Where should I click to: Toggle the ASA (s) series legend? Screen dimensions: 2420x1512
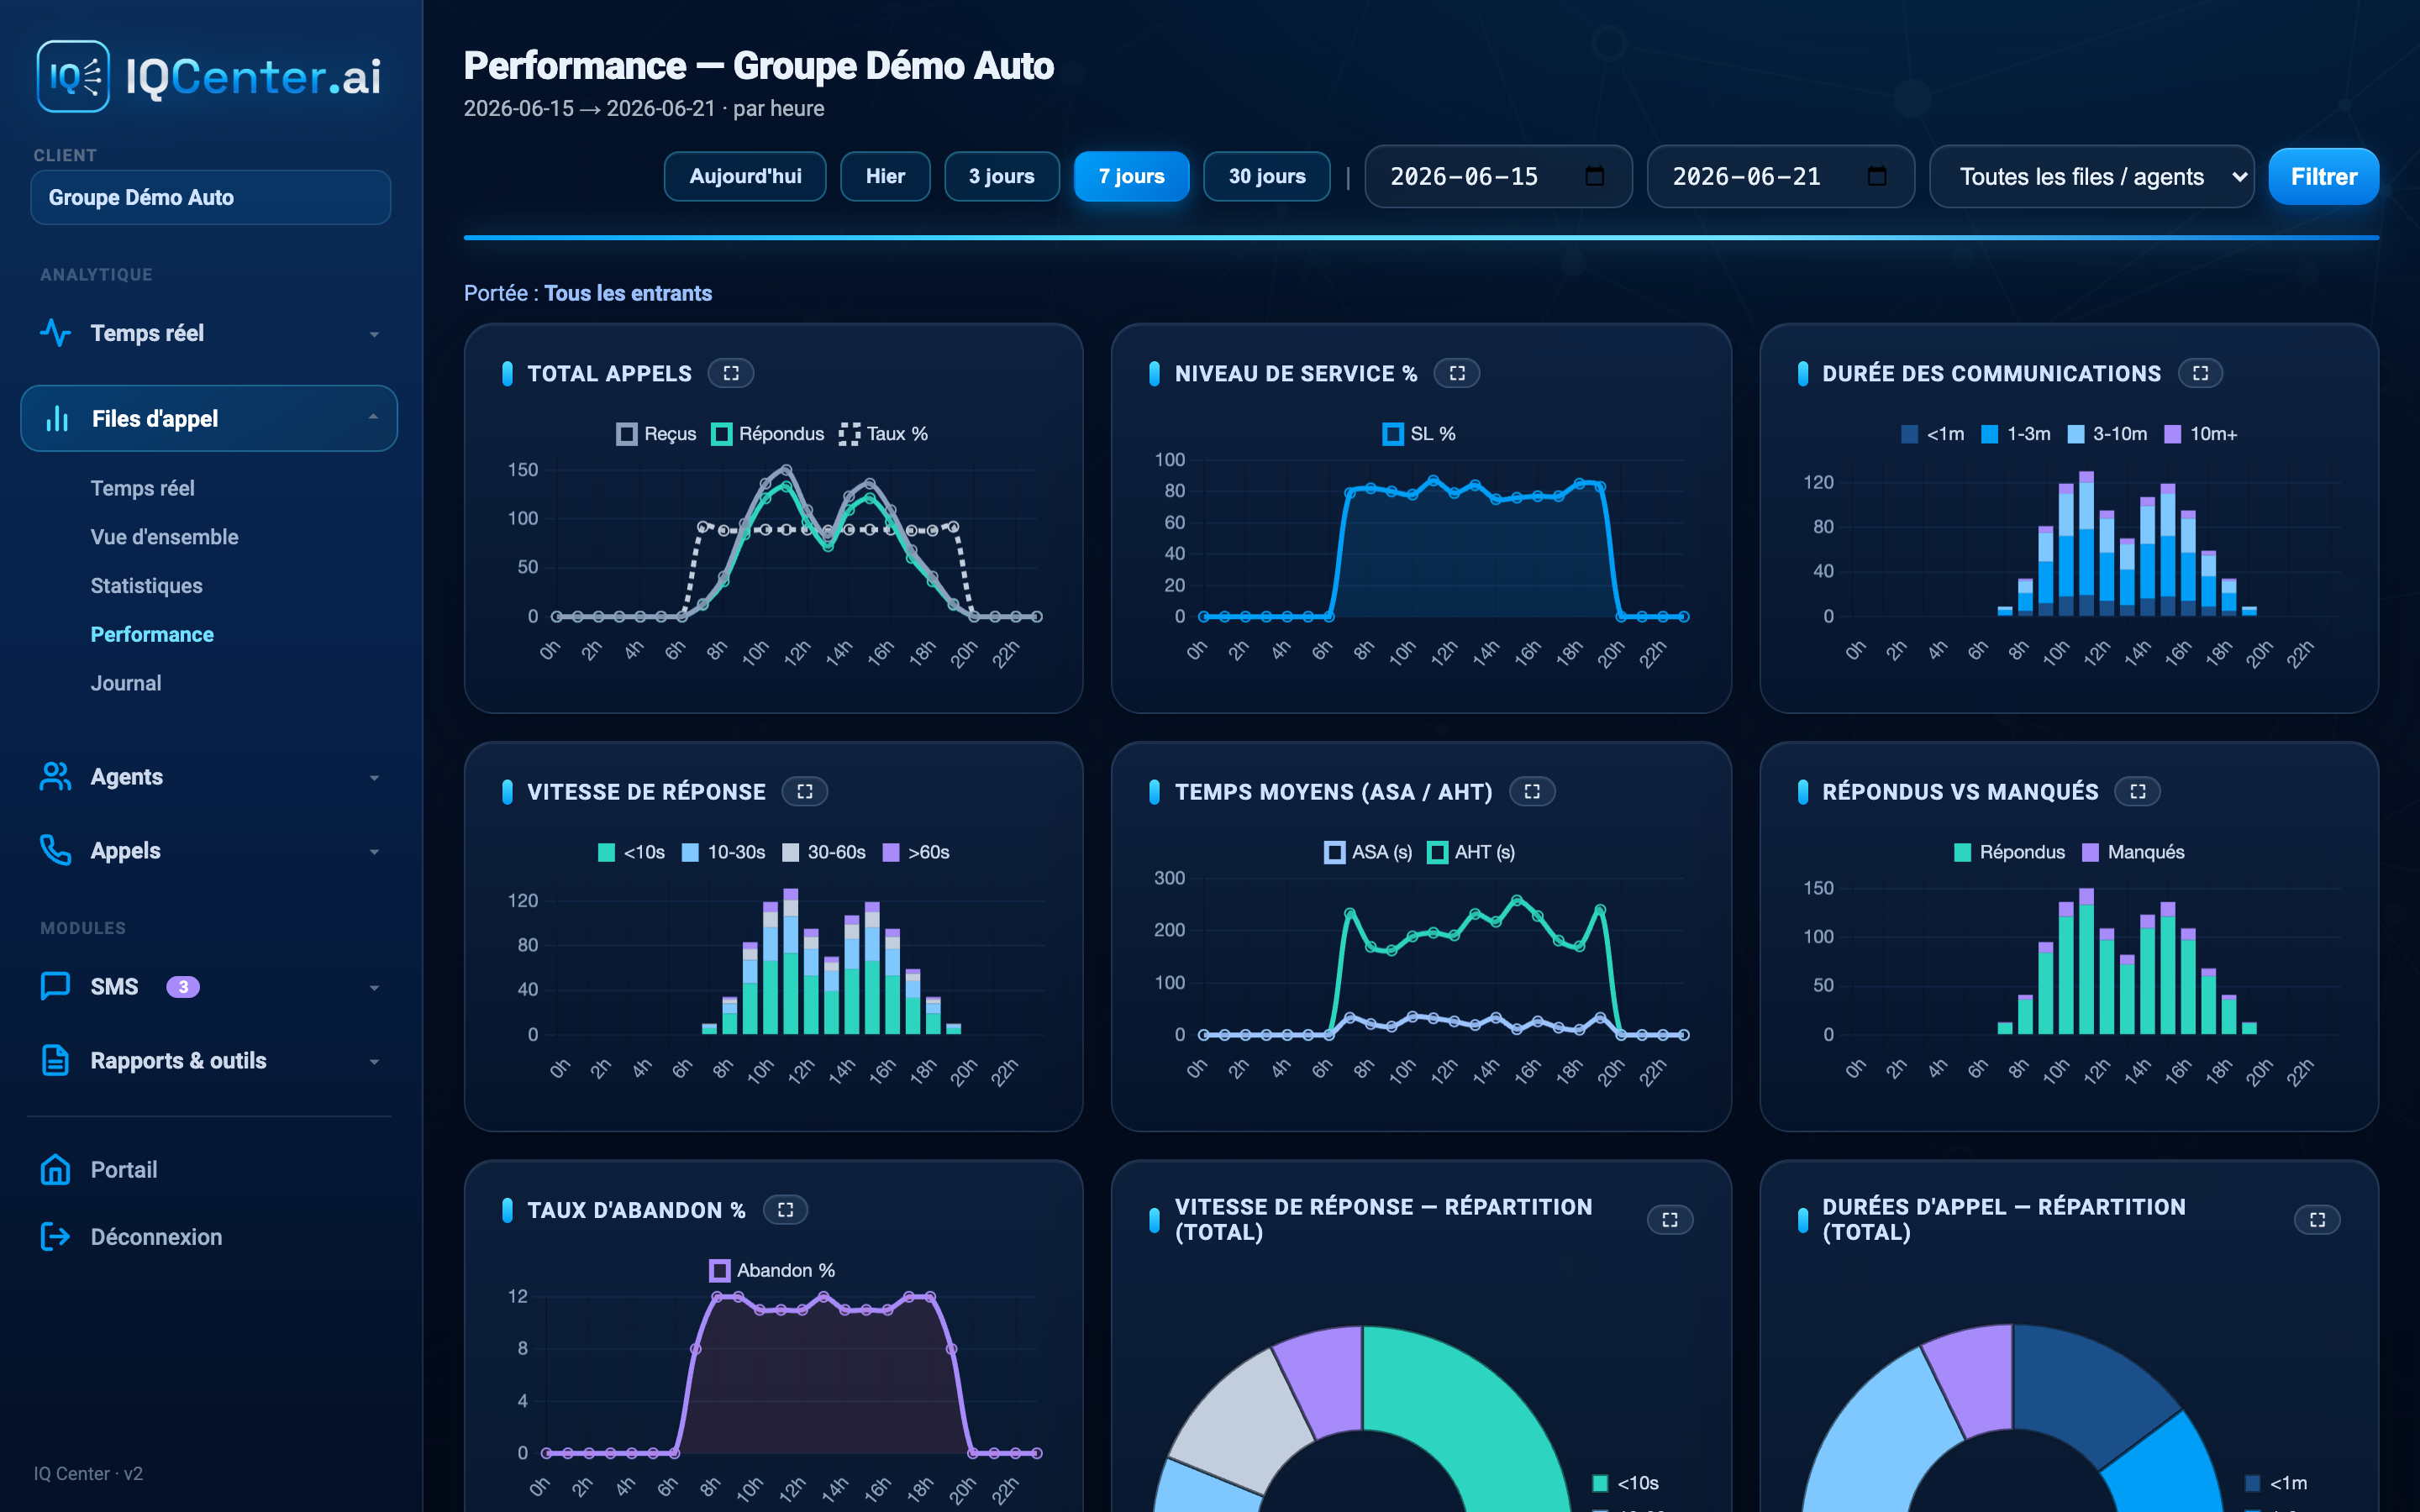click(x=1368, y=852)
